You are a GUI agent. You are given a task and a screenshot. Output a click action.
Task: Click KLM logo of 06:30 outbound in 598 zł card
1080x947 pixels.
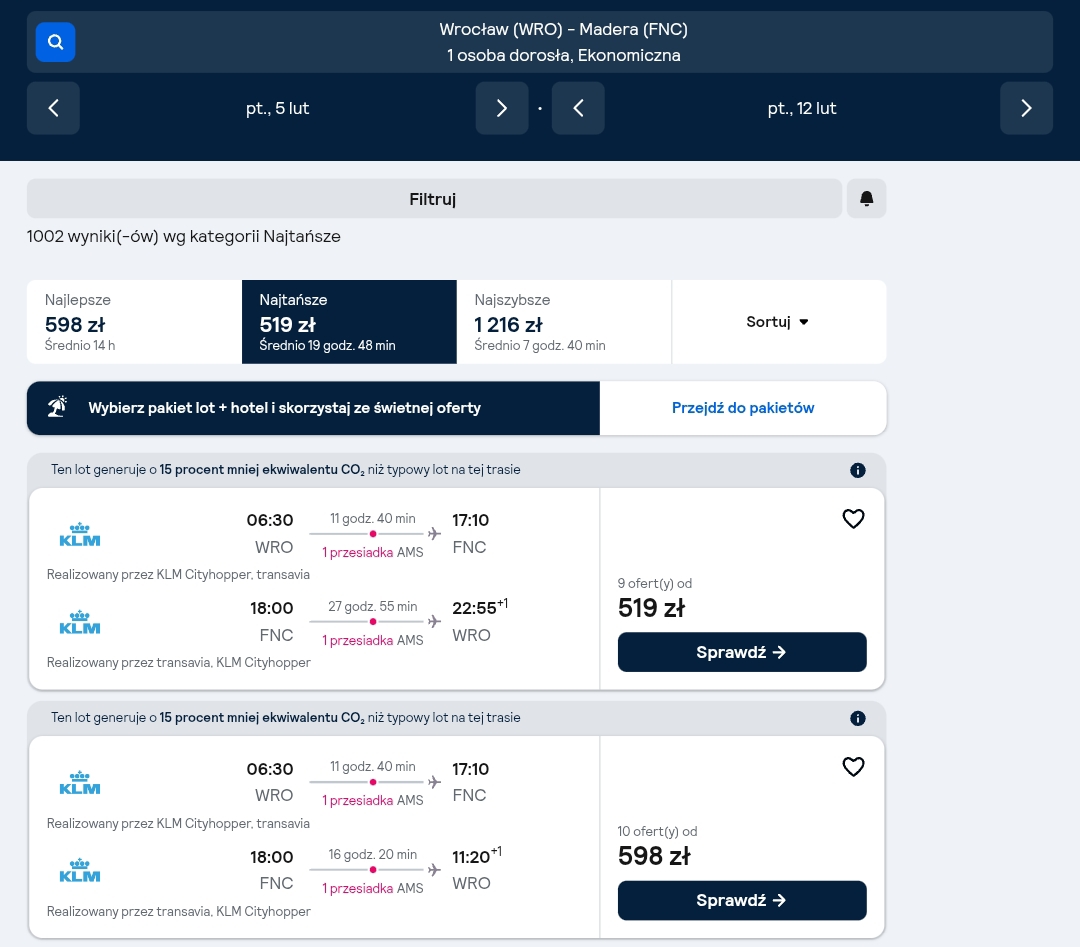(80, 782)
